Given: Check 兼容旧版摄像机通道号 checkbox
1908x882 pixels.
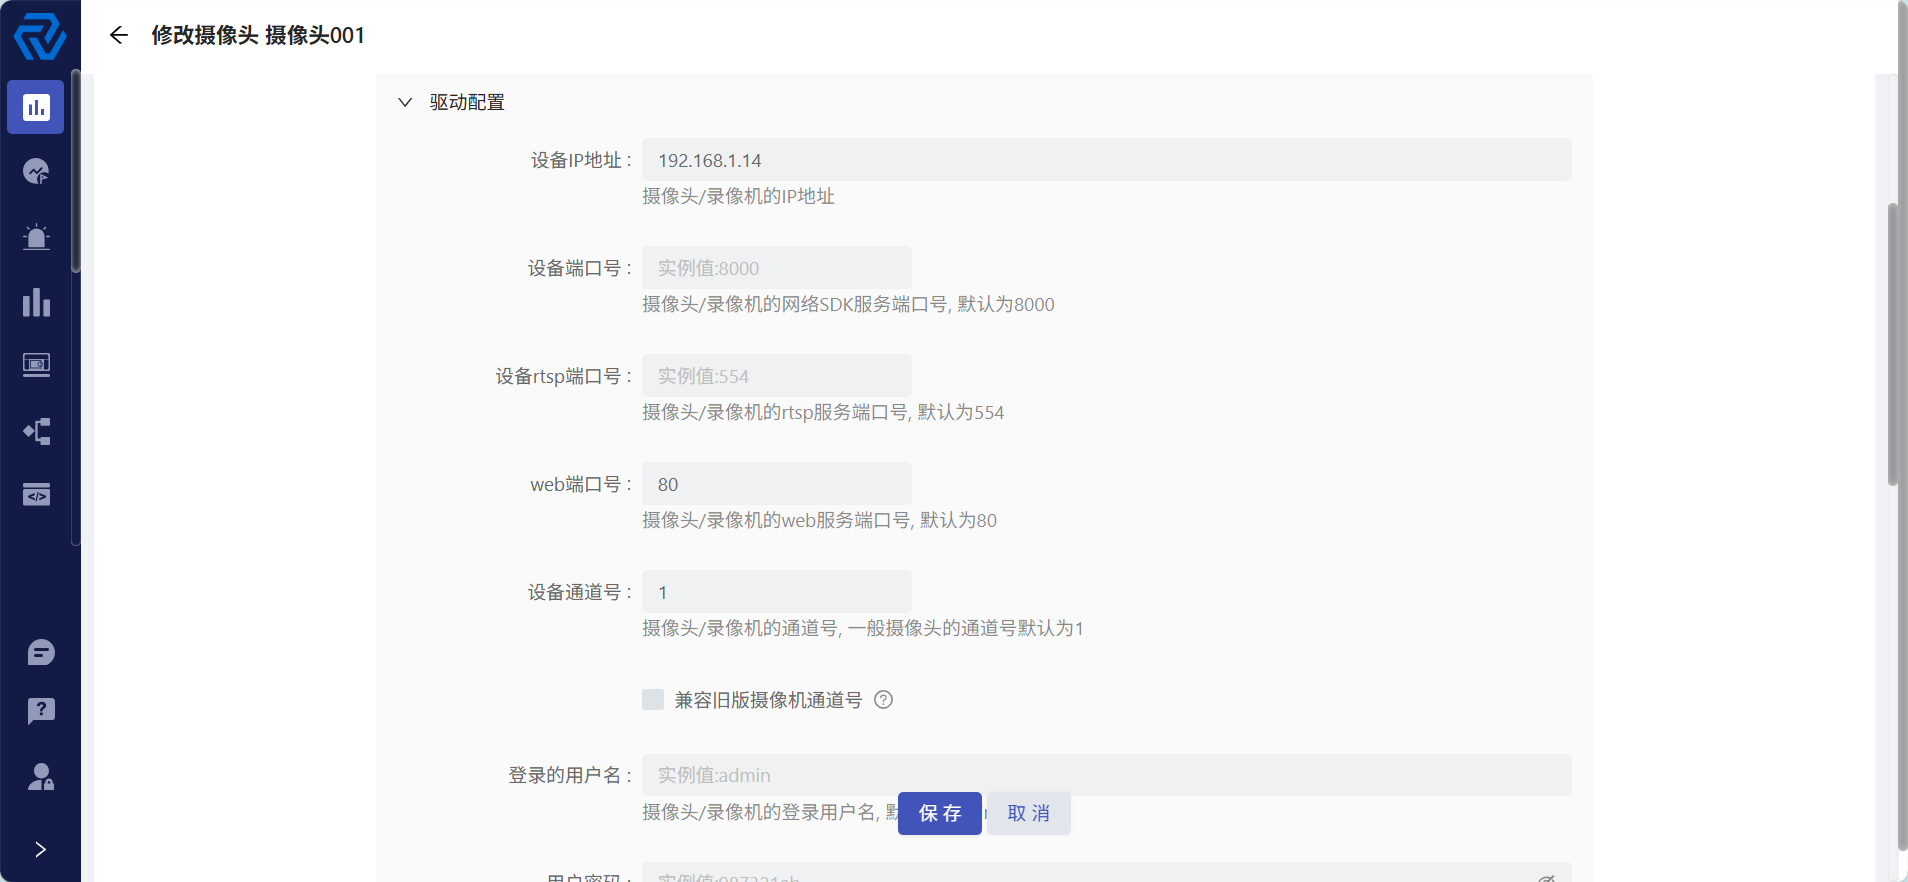Looking at the screenshot, I should 653,699.
